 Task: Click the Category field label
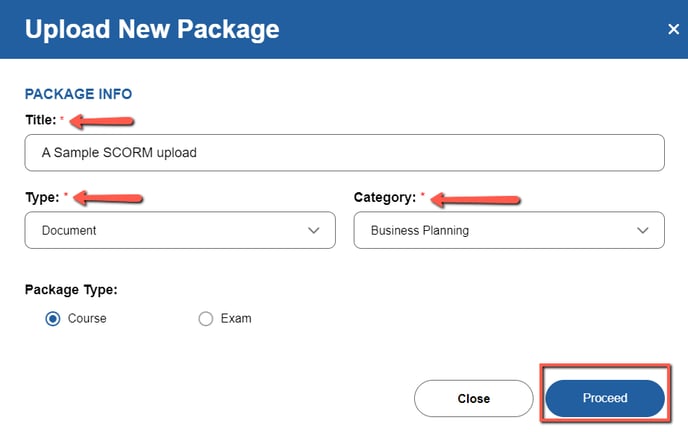[385, 197]
